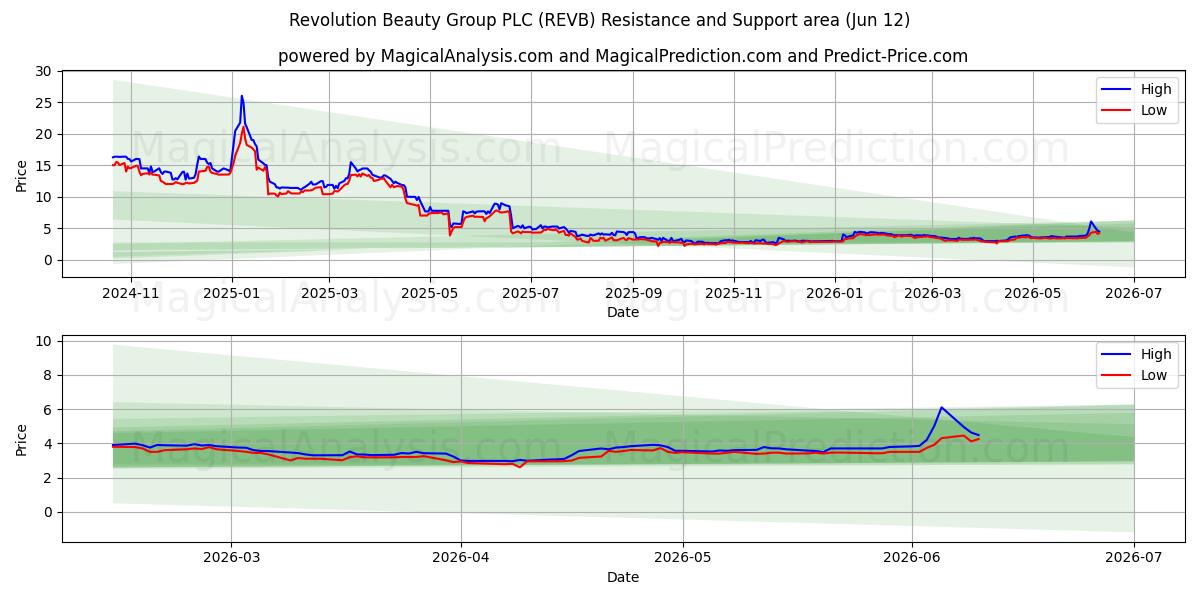Click '2026-07' tick on top chart axis
The width and height of the screenshot is (1200, 600).
(1134, 294)
